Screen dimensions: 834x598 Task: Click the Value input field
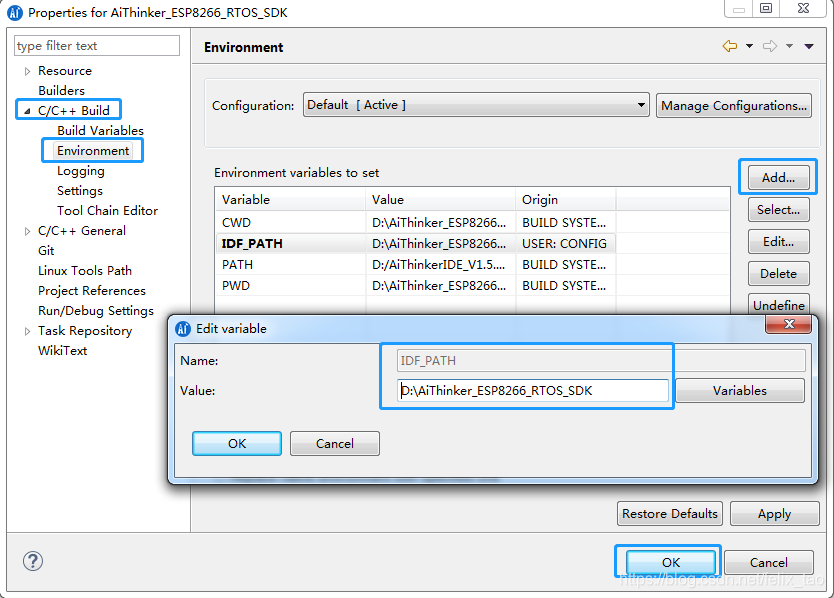[532, 391]
